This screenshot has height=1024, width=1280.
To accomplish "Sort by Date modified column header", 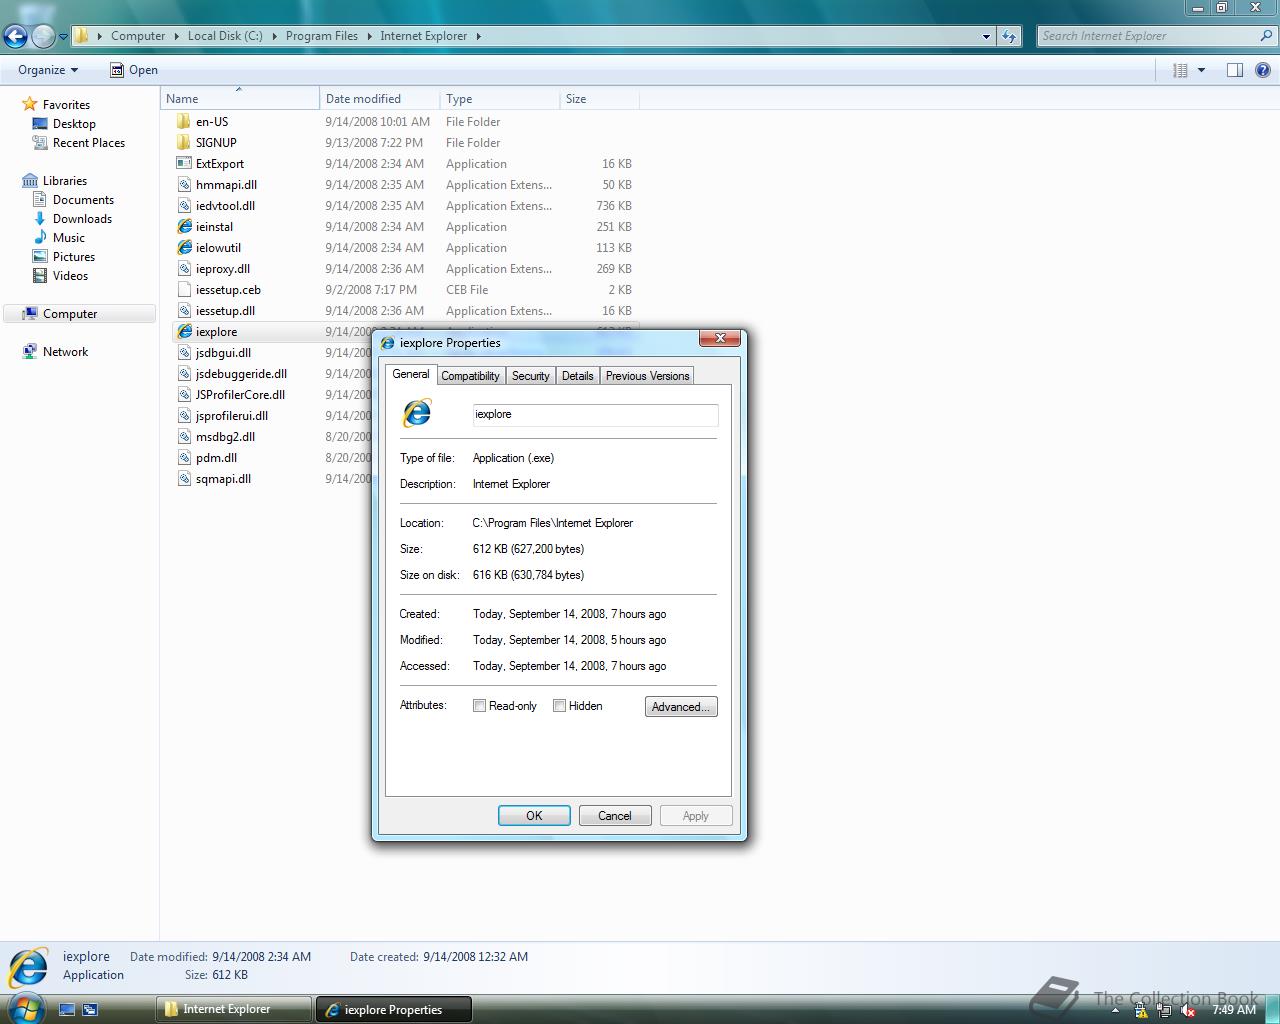I will coord(380,99).
